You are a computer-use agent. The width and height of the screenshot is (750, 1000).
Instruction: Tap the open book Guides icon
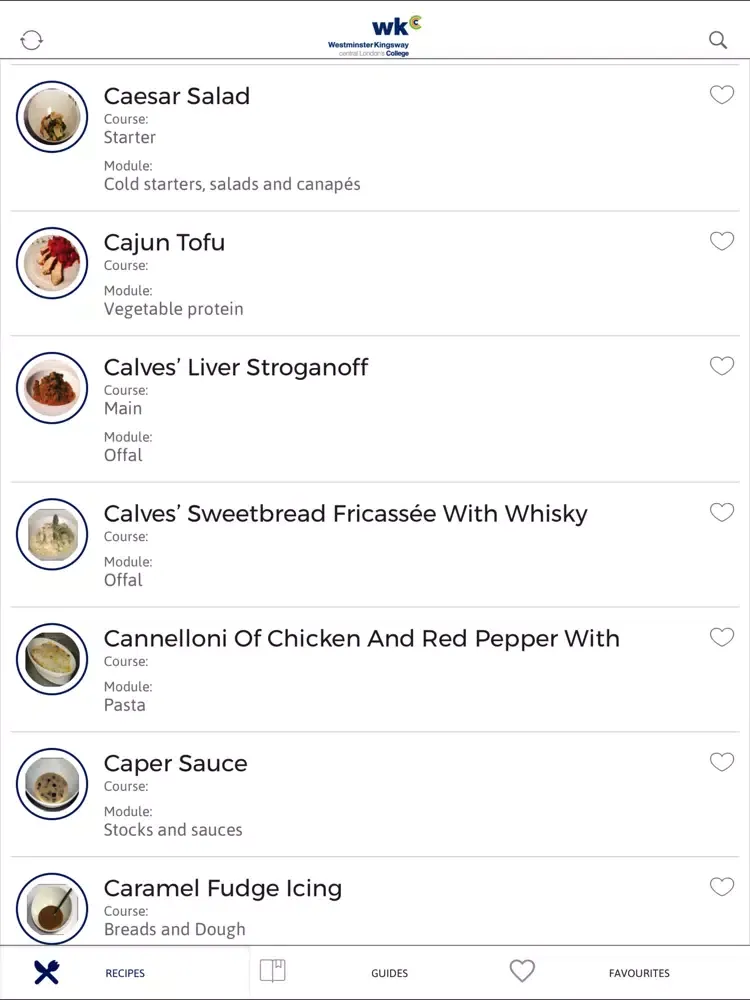273,971
